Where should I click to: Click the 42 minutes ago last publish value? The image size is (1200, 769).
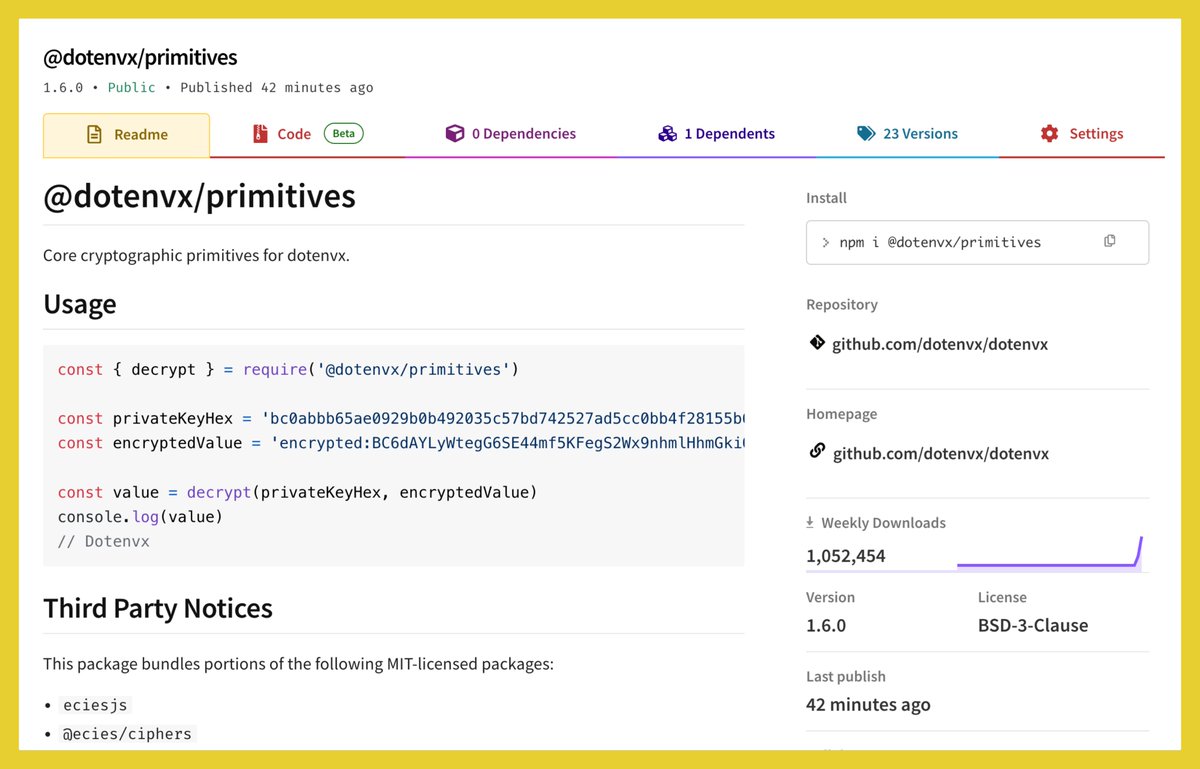click(868, 705)
